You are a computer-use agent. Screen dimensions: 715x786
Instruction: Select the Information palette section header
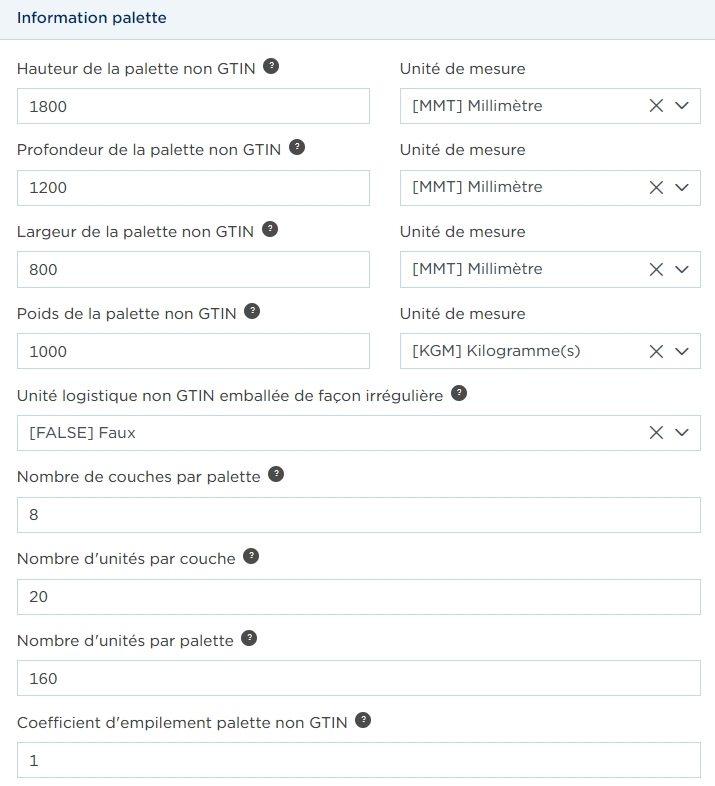[92, 18]
